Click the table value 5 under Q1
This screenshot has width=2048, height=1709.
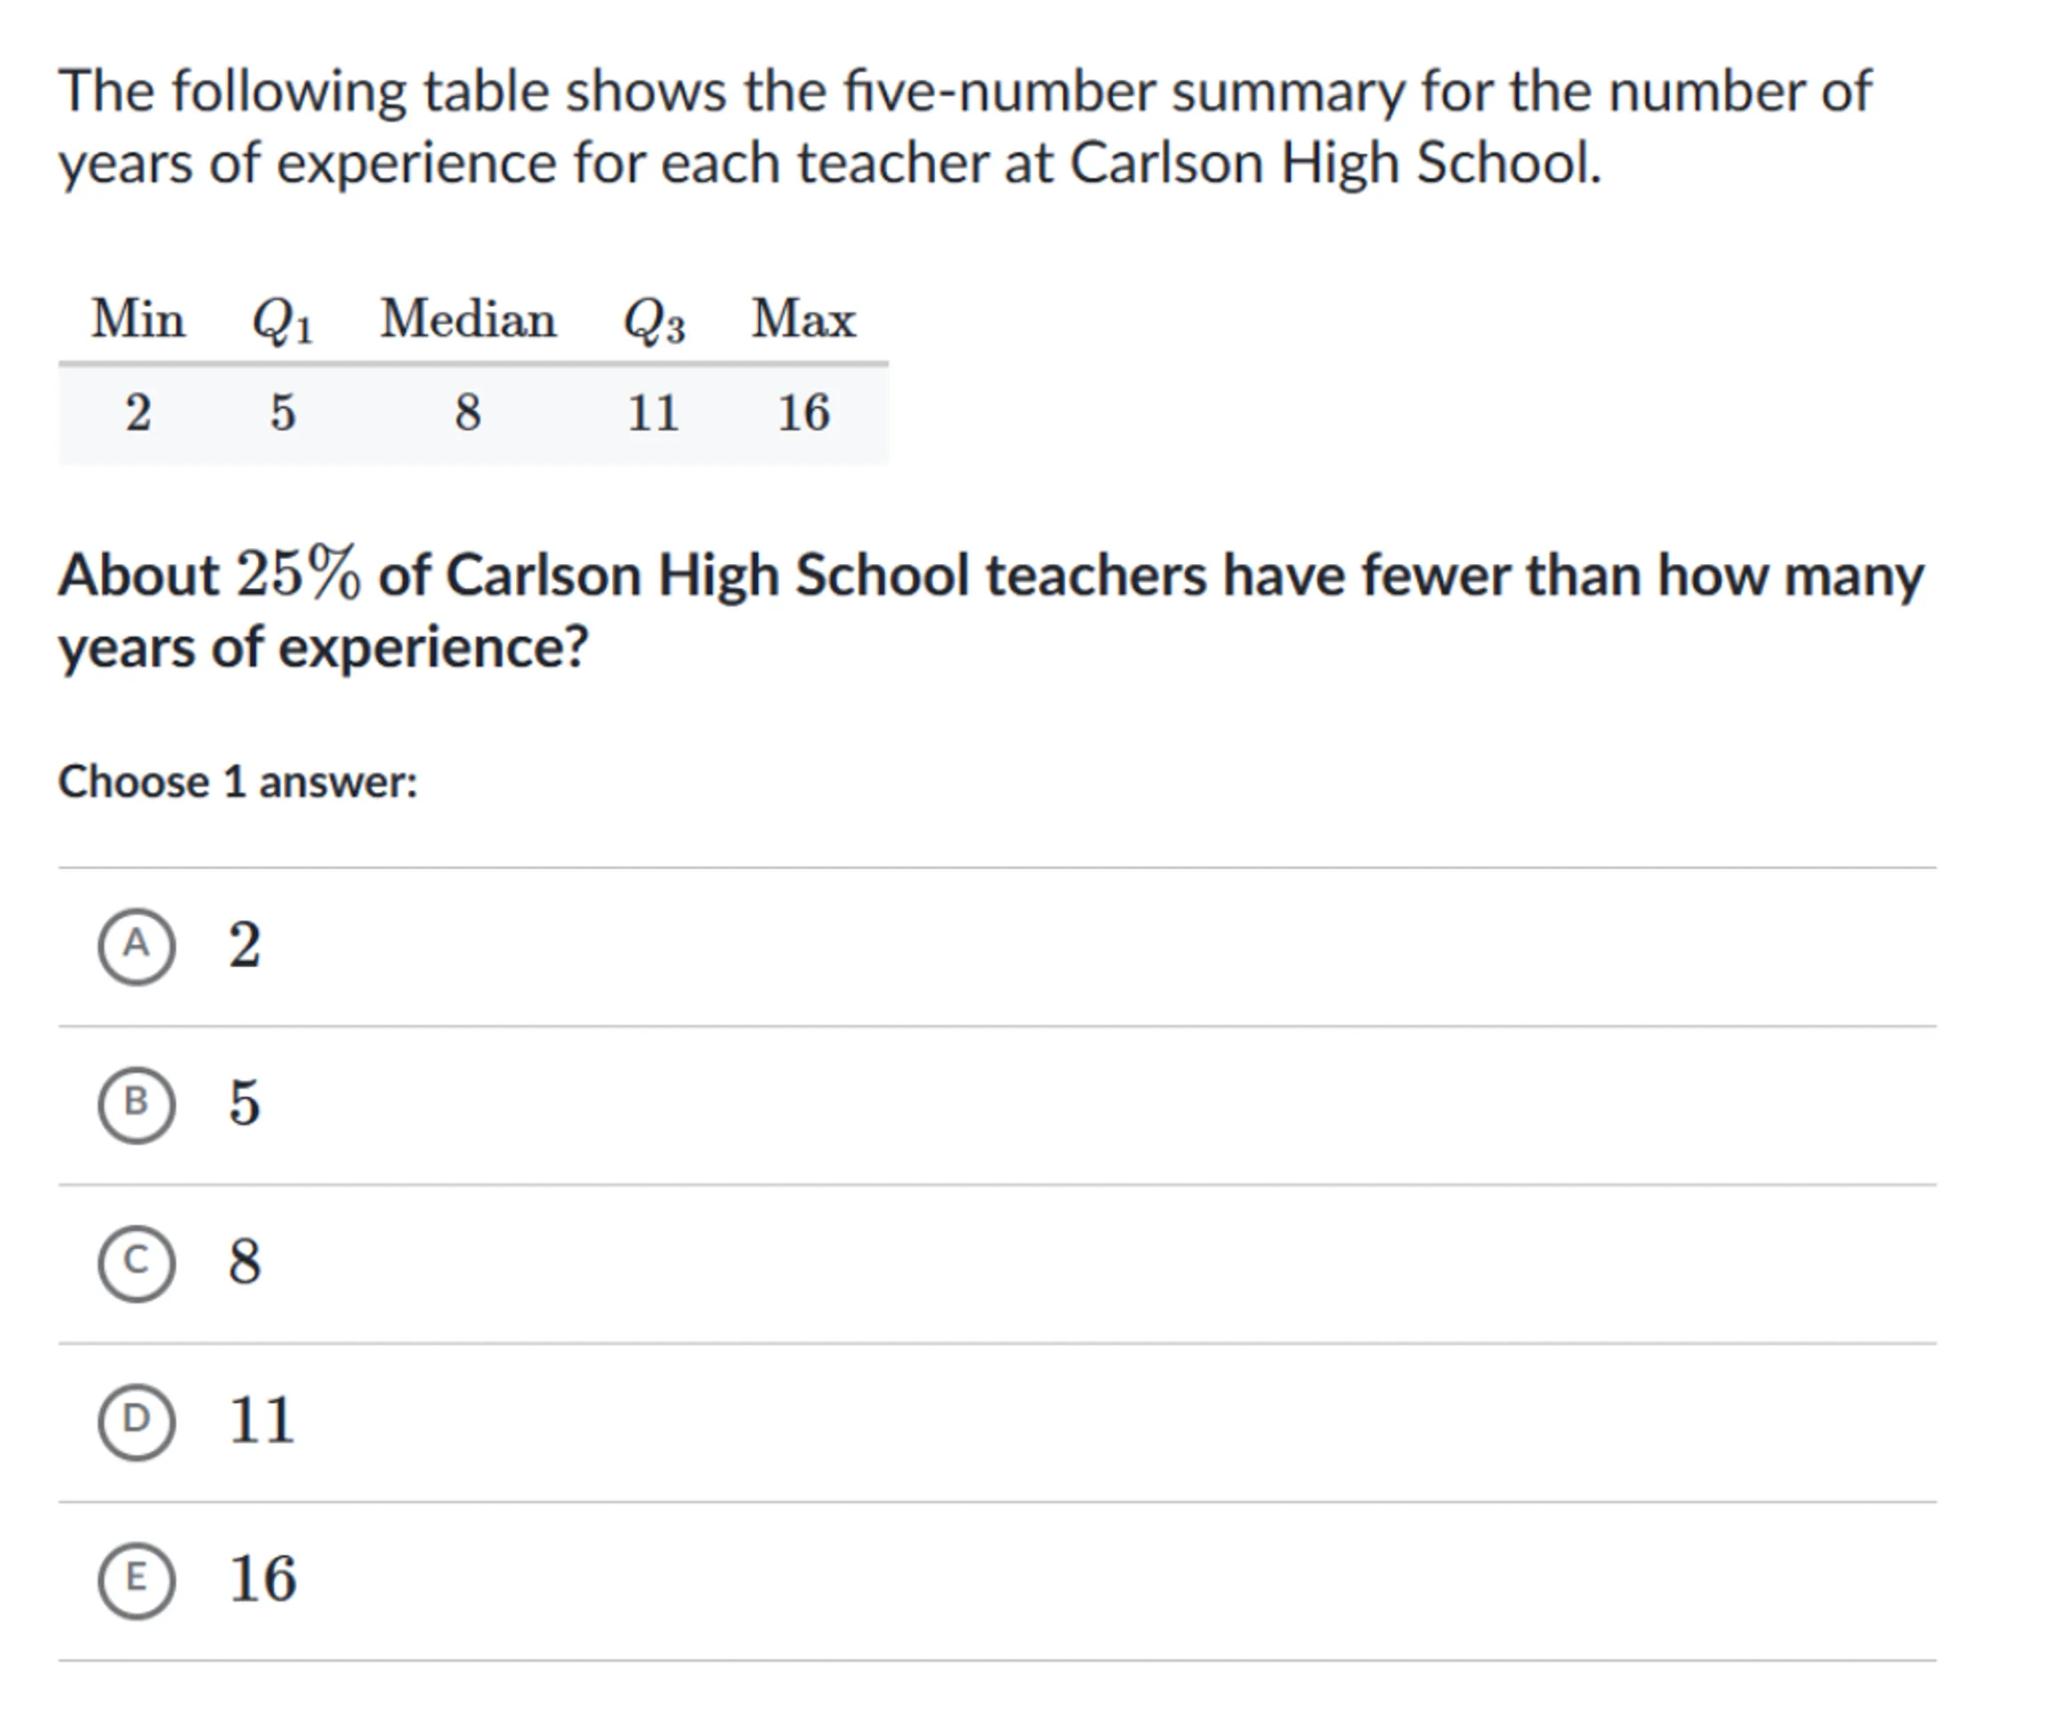coord(282,413)
